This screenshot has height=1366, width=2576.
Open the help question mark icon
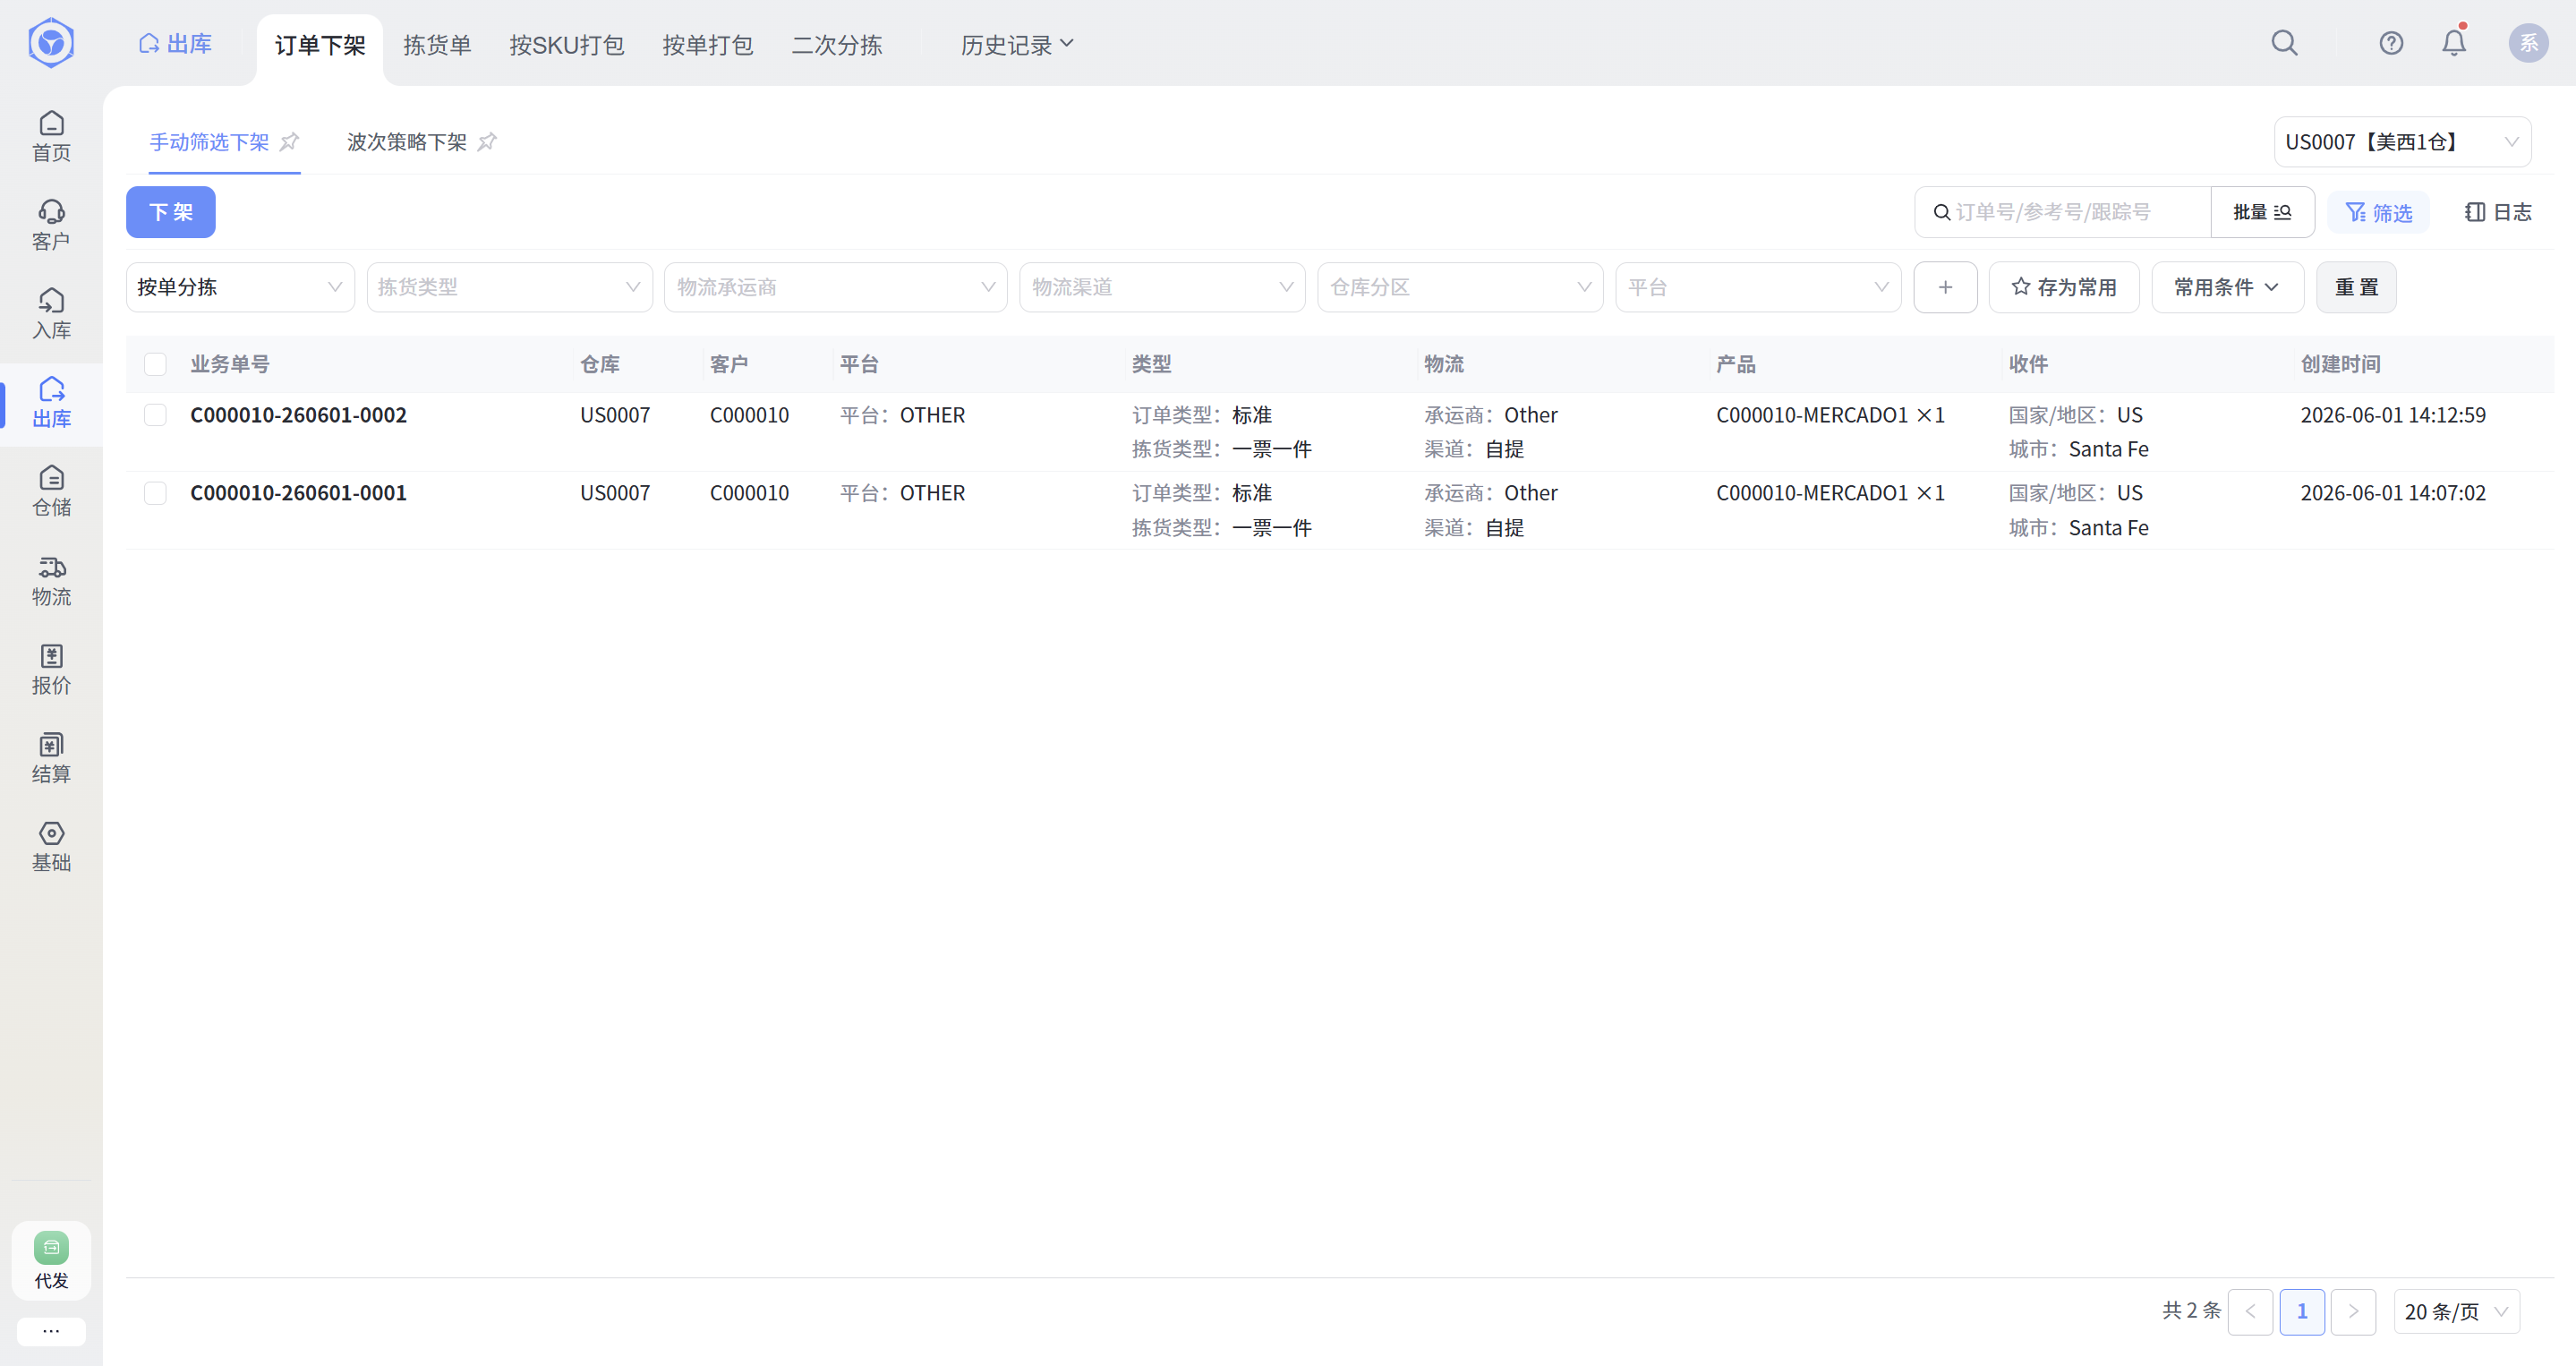2391,43
